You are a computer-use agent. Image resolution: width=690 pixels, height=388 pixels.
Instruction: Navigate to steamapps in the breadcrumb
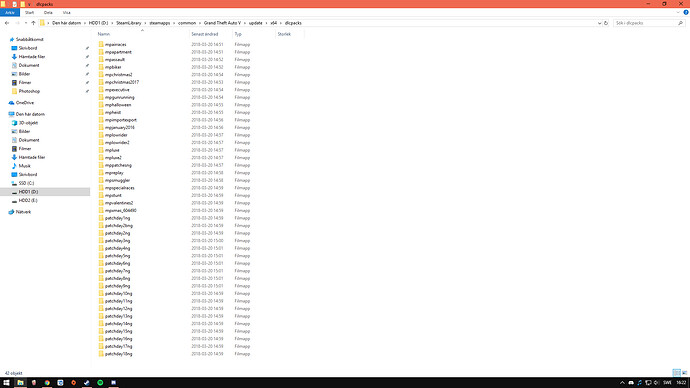159,23
